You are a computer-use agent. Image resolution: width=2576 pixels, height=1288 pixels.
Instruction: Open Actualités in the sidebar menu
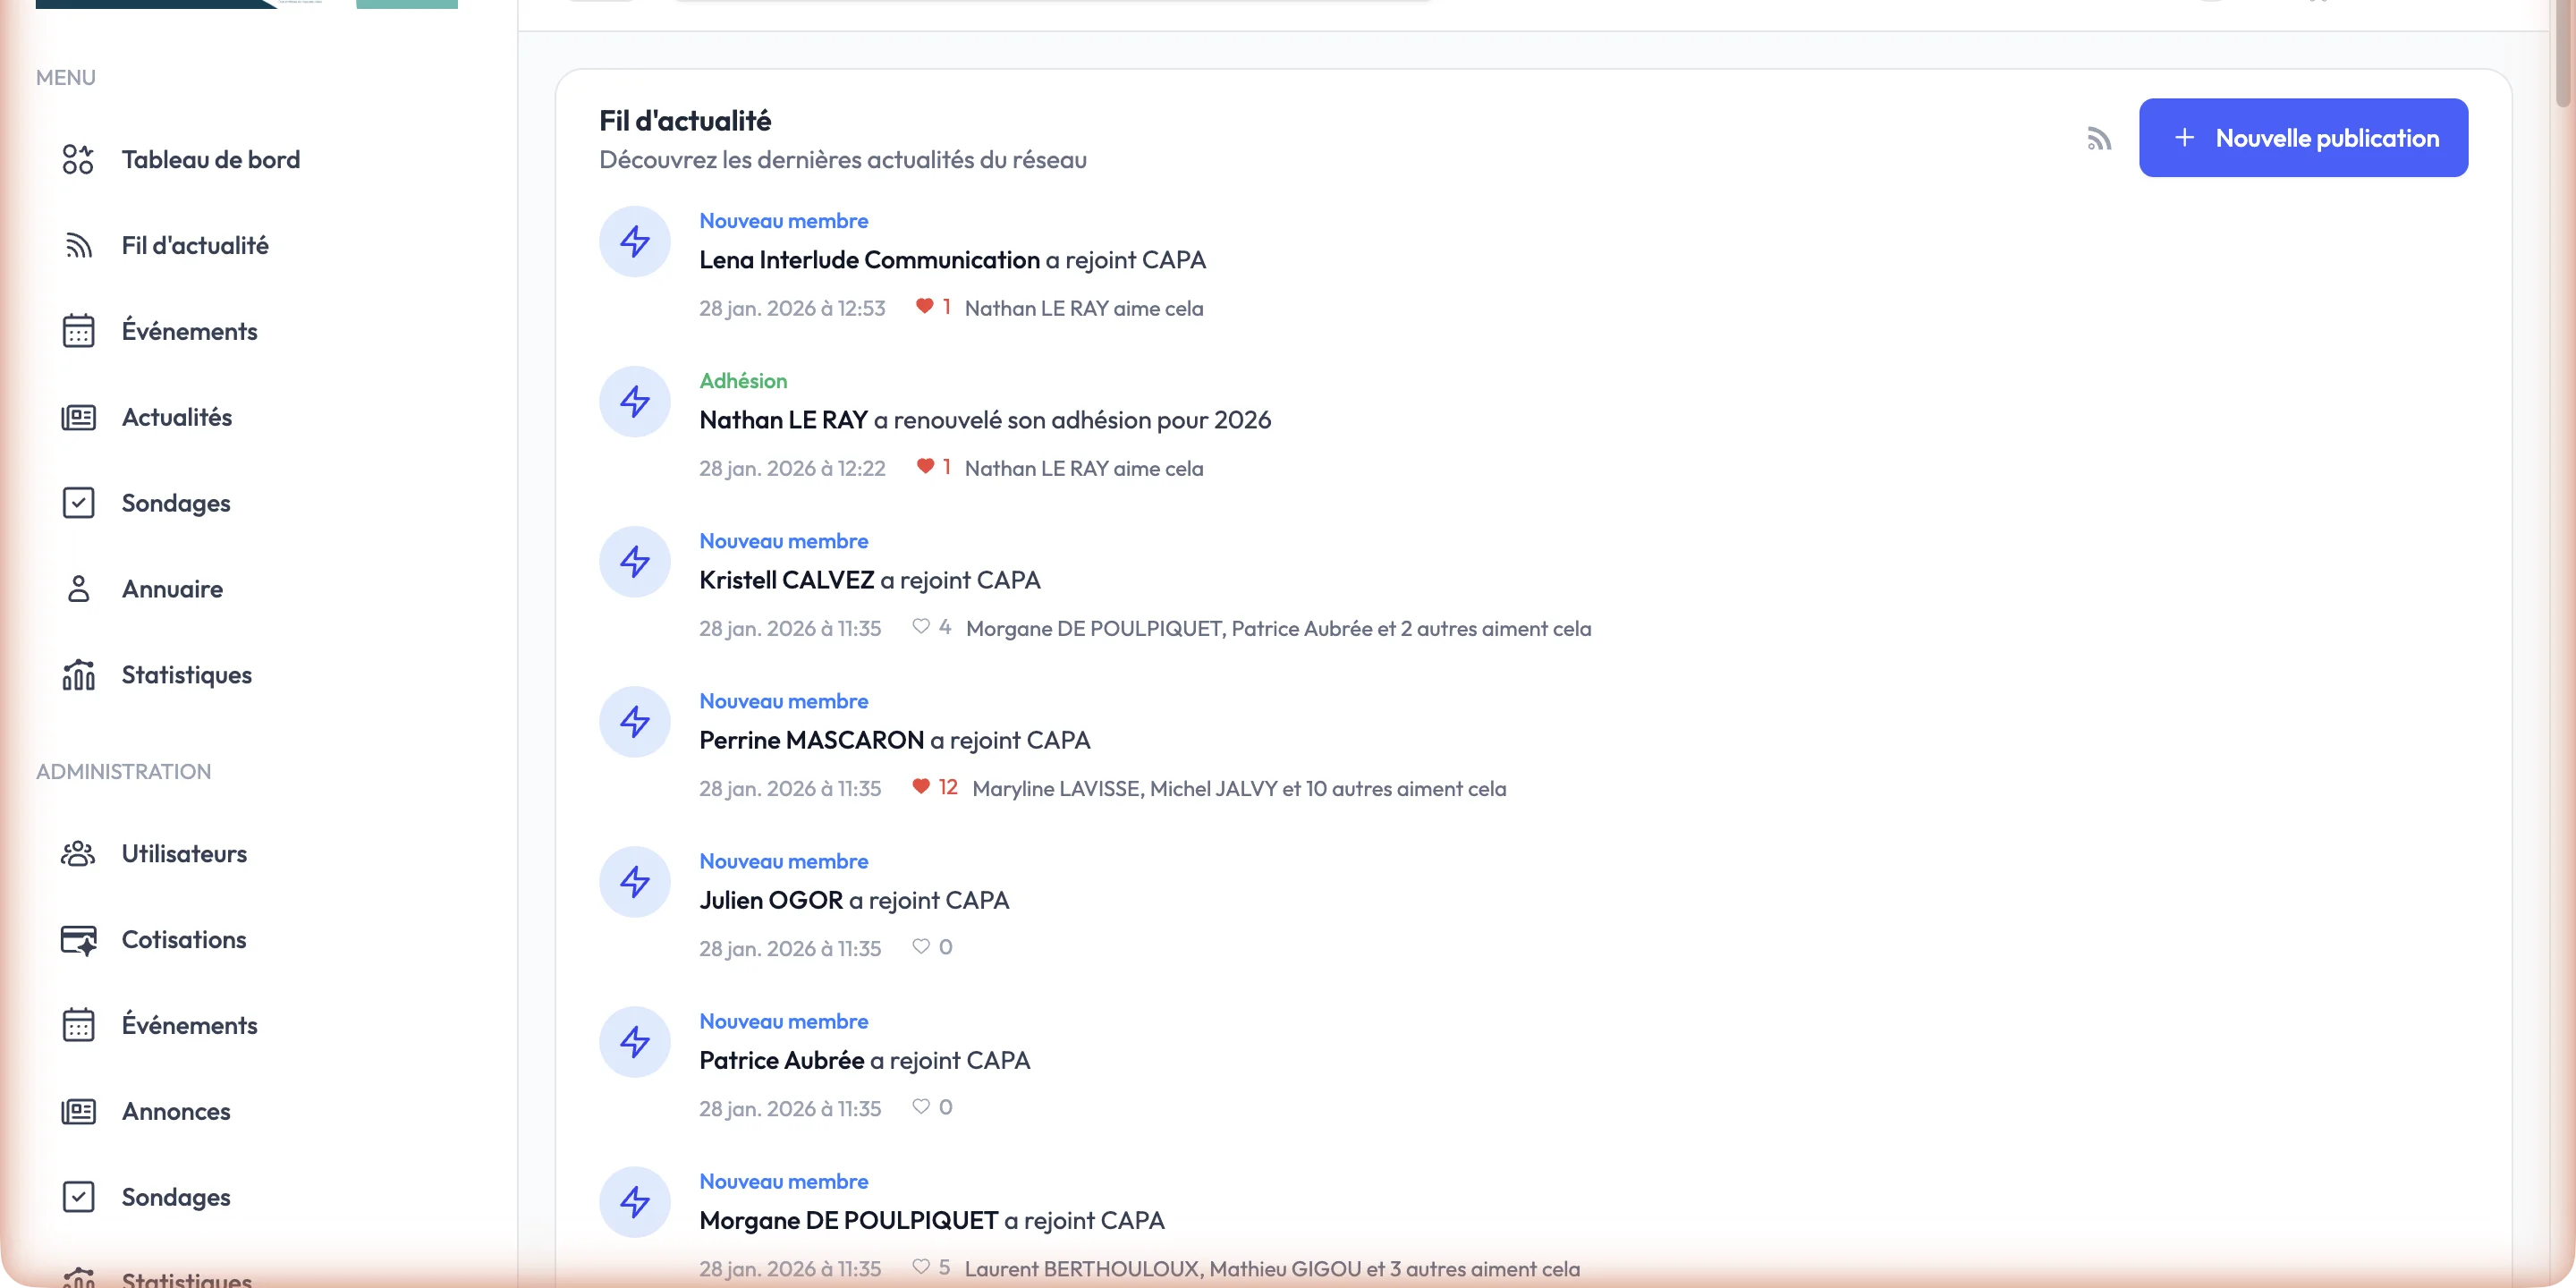coord(176,417)
